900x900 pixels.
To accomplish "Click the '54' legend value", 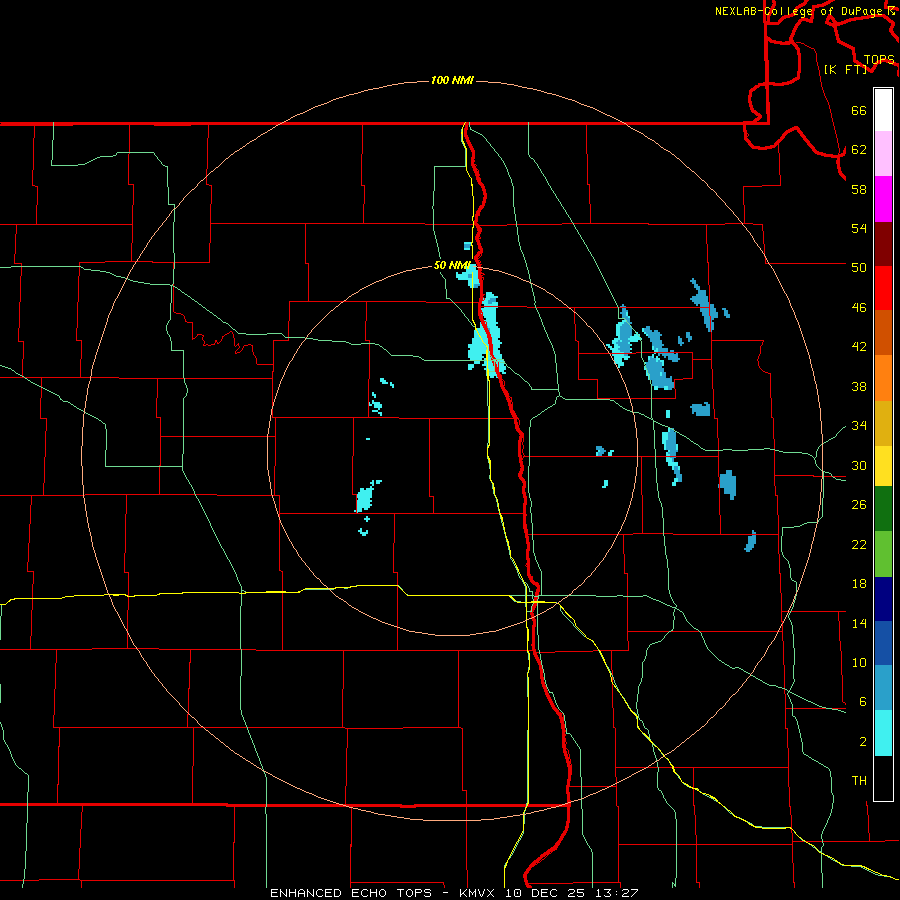I will pos(859,228).
